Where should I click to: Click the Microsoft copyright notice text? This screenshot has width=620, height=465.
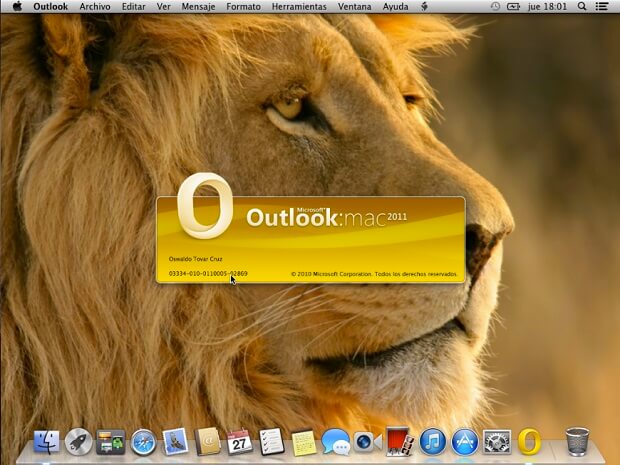click(x=374, y=274)
